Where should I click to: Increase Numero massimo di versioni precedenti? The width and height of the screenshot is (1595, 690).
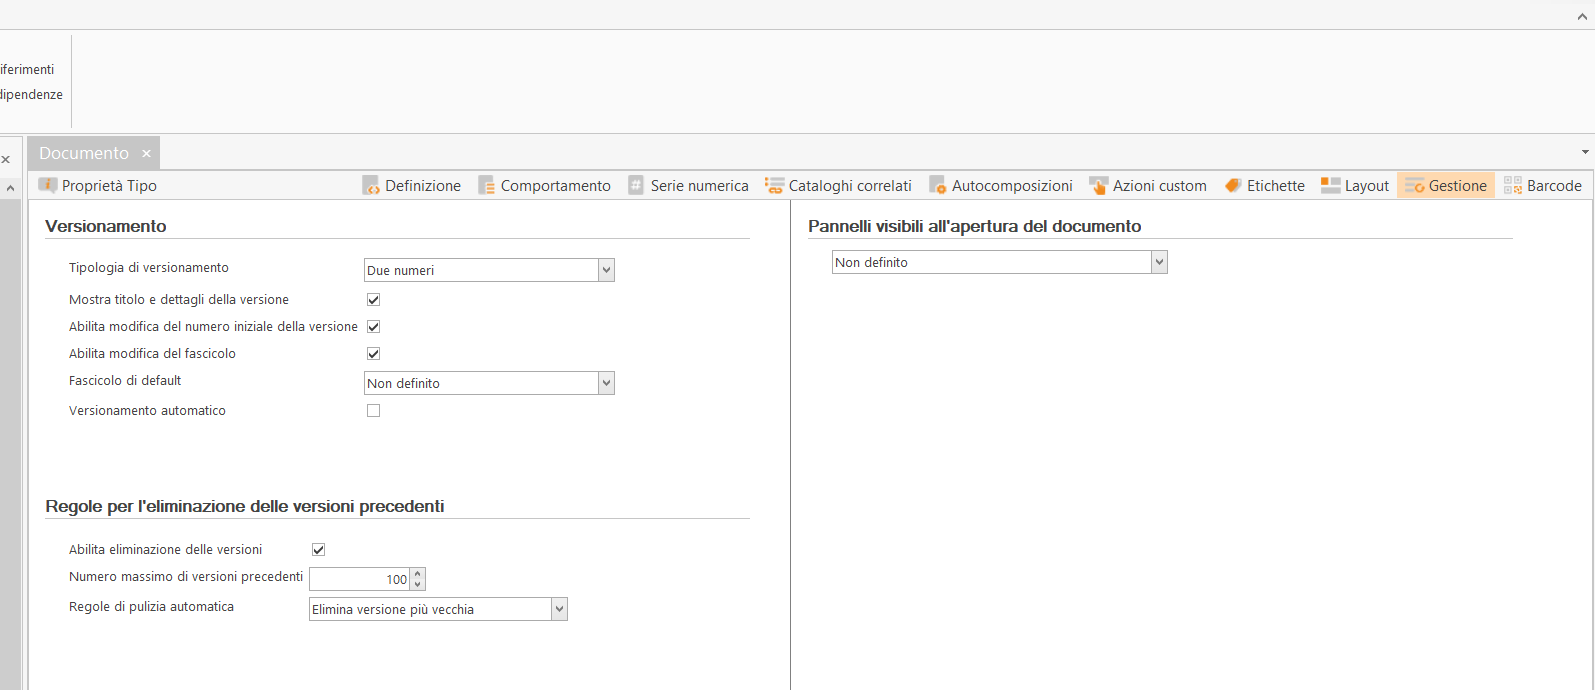(x=418, y=574)
